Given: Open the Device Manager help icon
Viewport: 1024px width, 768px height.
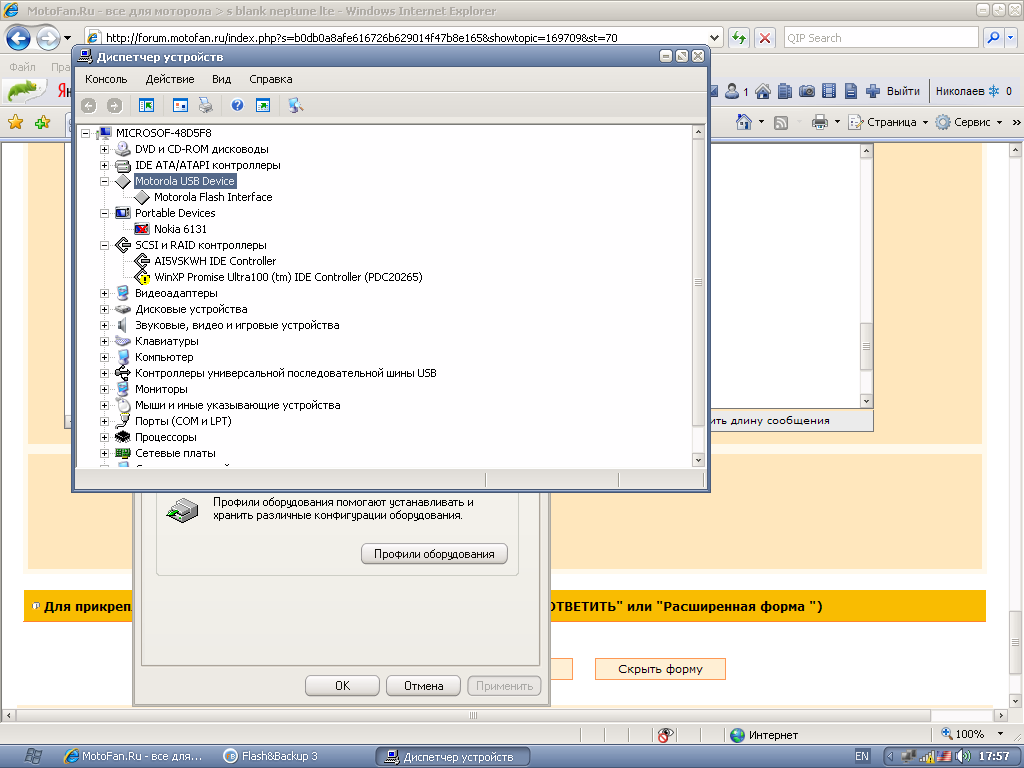Looking at the screenshot, I should pyautogui.click(x=237, y=105).
